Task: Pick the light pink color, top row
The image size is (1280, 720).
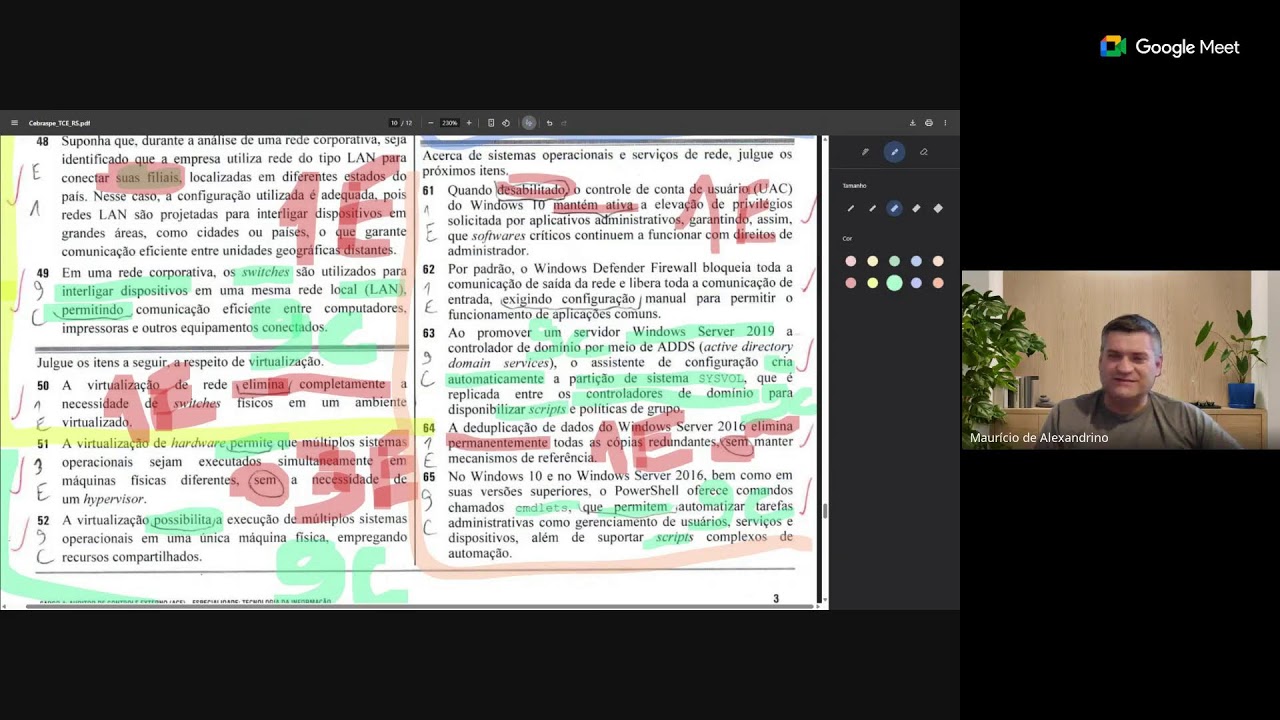Action: pyautogui.click(x=851, y=261)
